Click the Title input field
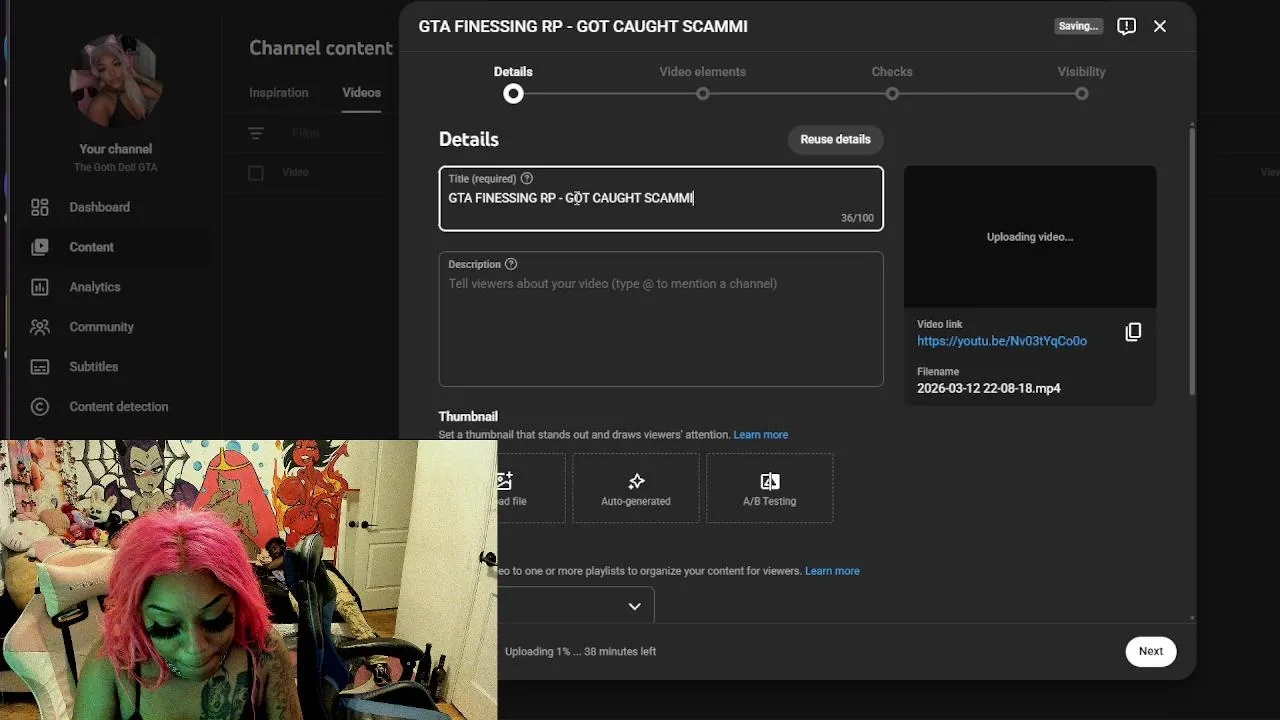This screenshot has width=1280, height=720. [x=661, y=199]
